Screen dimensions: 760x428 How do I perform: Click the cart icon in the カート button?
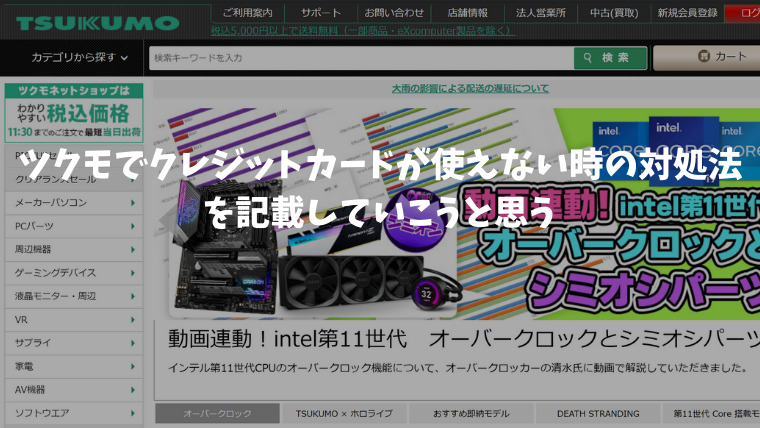[x=704, y=56]
